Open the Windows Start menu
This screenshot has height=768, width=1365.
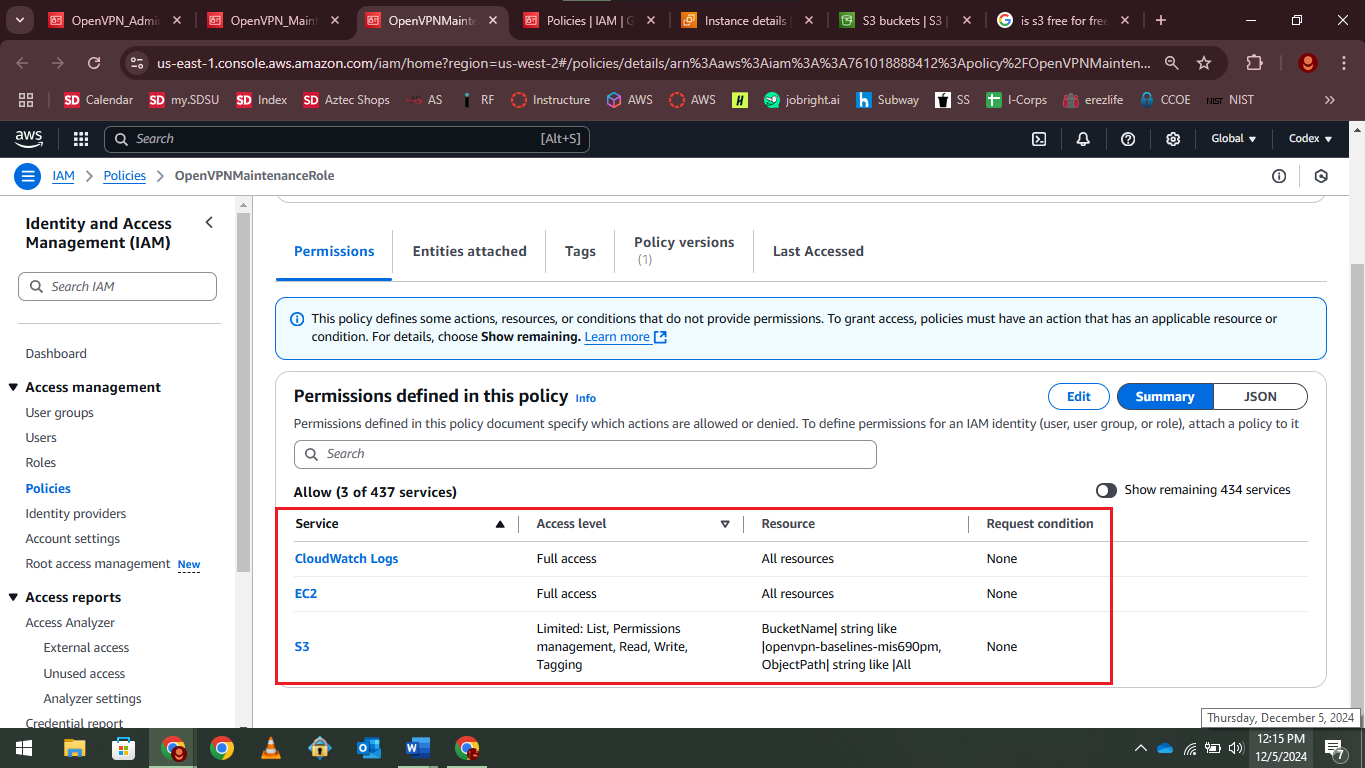point(24,748)
